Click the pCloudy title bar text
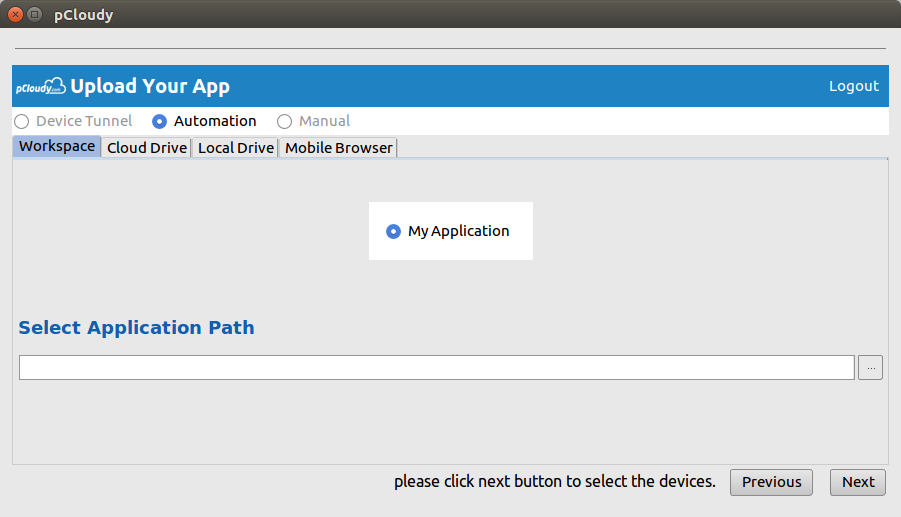 [x=83, y=15]
